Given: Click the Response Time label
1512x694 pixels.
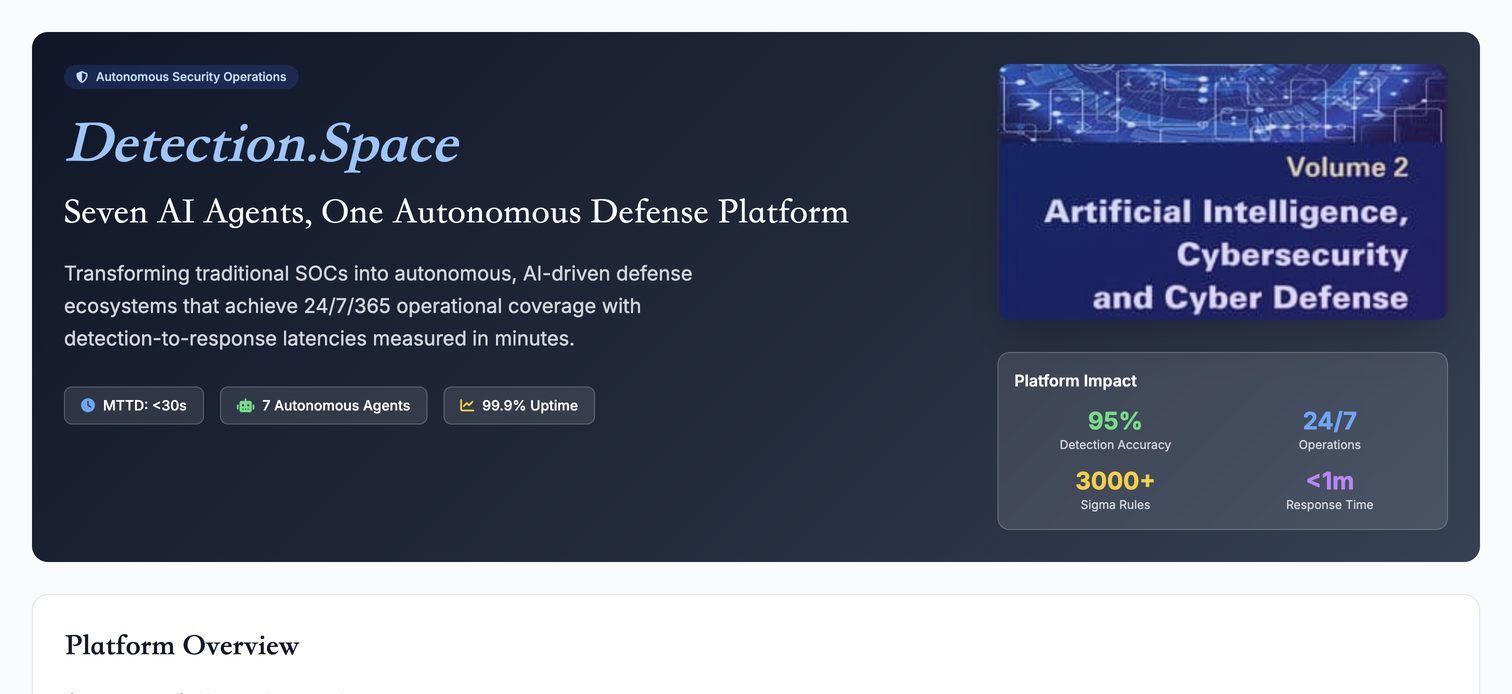Looking at the screenshot, I should pyautogui.click(x=1329, y=505).
